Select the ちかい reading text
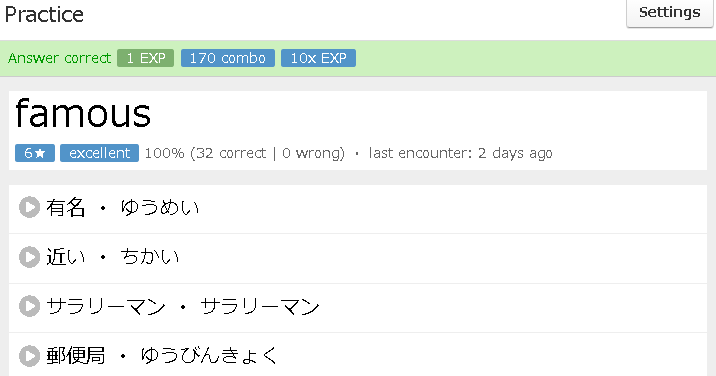The width and height of the screenshot is (716, 376). click(150, 257)
